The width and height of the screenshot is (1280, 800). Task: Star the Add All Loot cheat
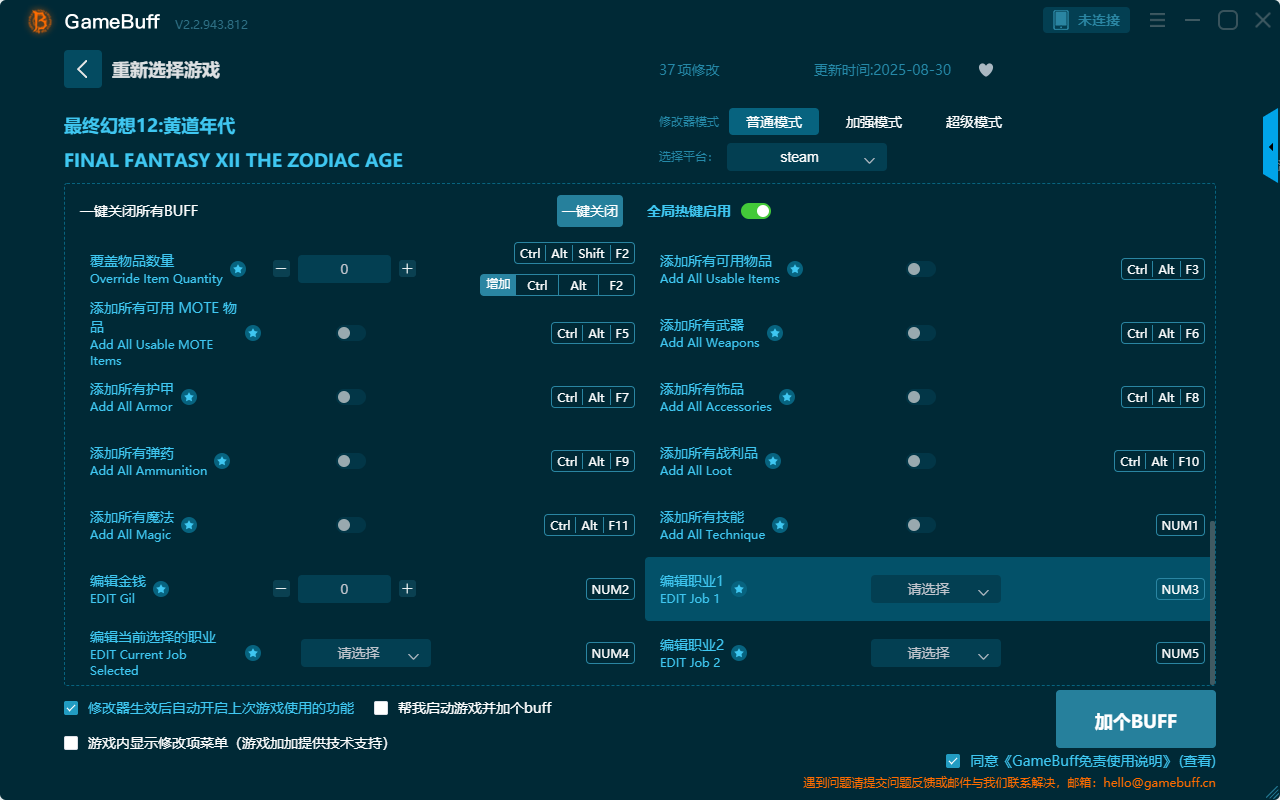[773, 461]
